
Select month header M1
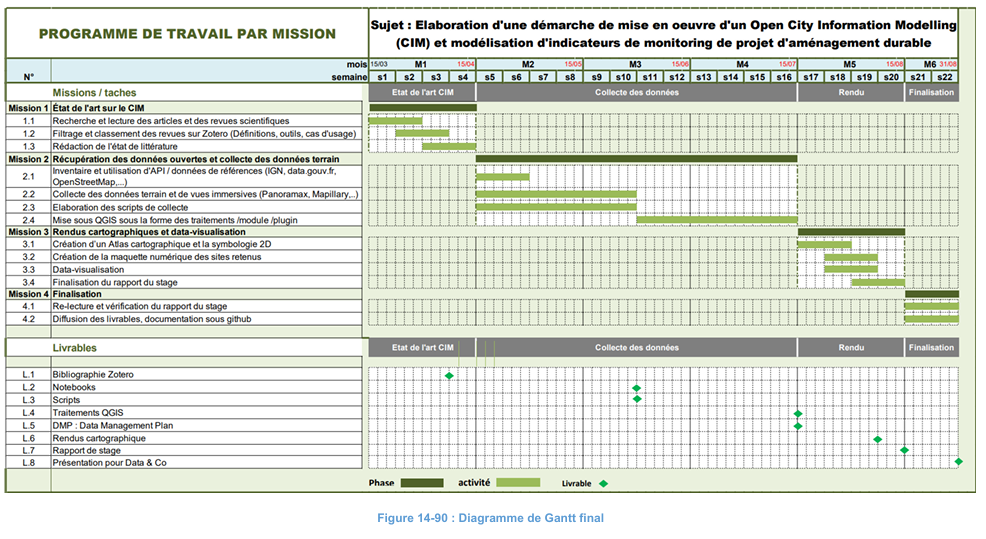(421, 64)
